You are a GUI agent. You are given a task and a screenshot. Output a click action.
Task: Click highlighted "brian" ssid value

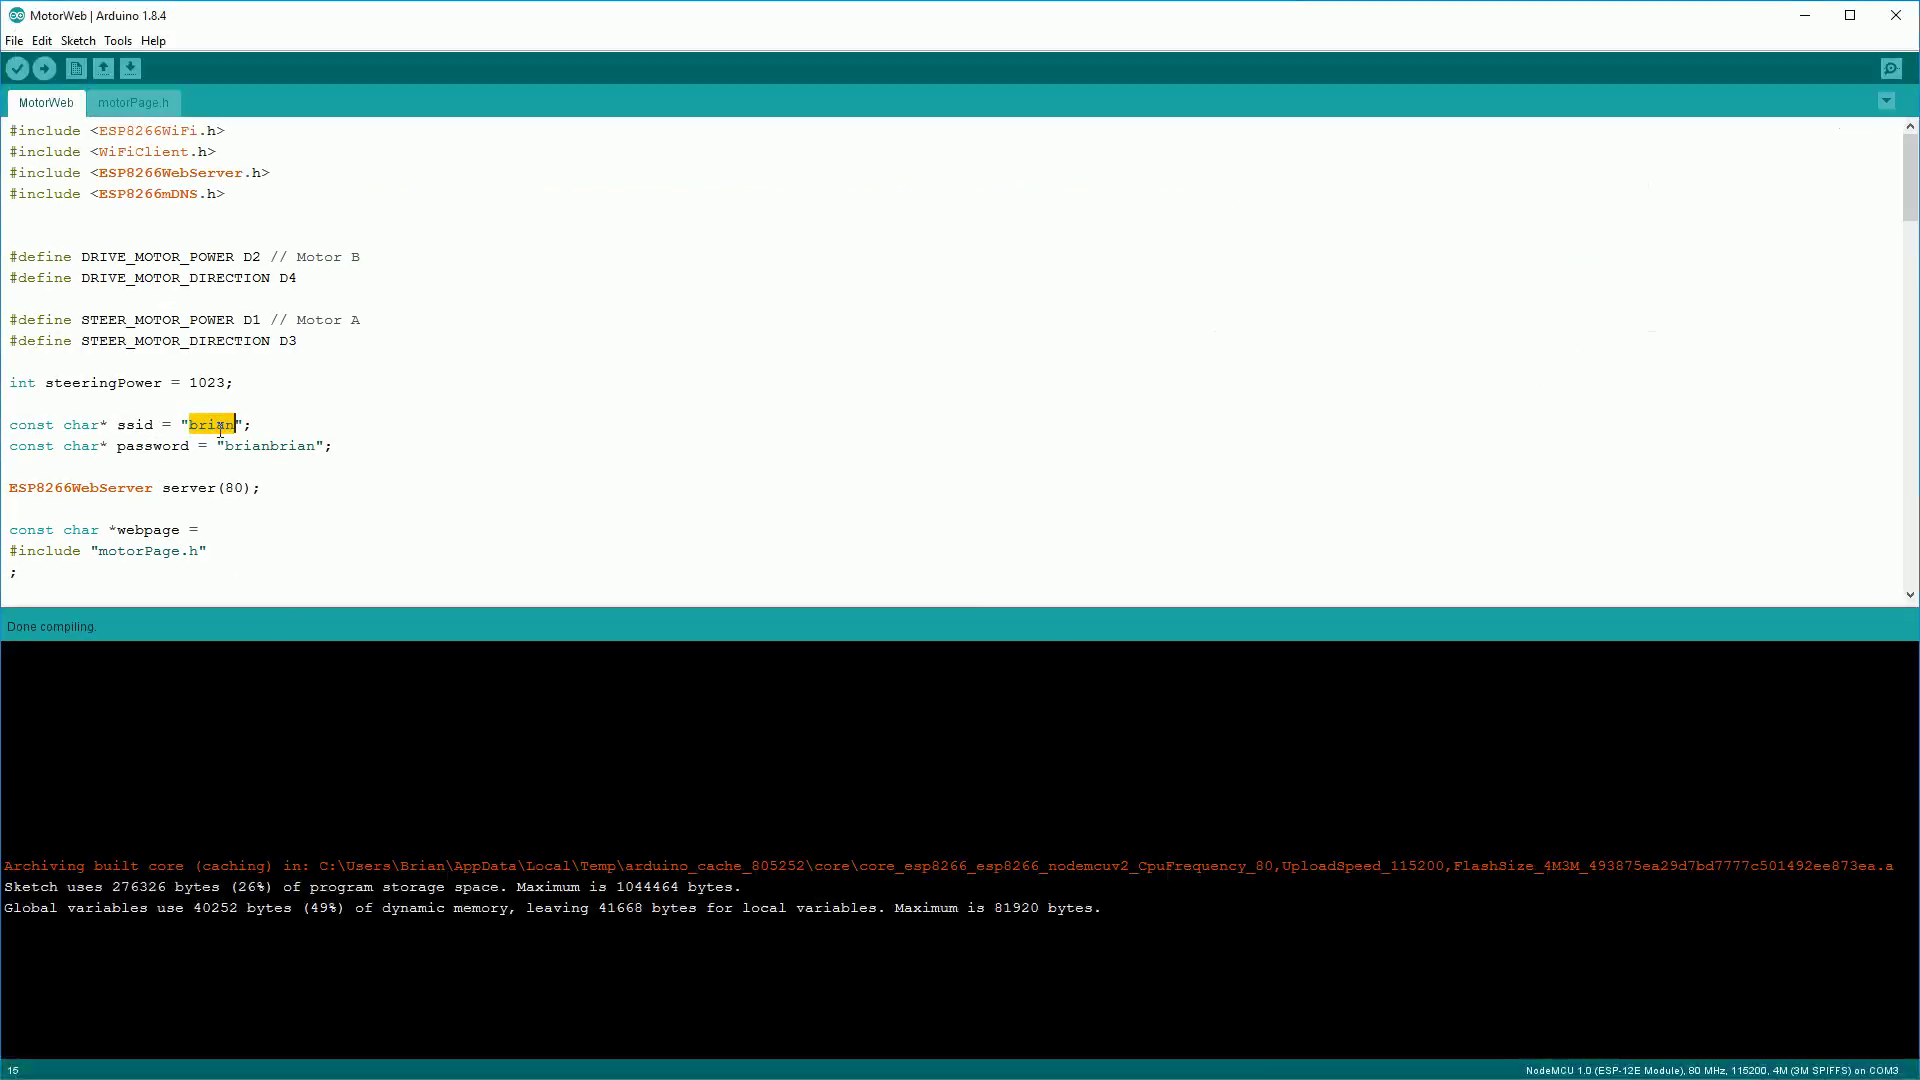pos(212,425)
